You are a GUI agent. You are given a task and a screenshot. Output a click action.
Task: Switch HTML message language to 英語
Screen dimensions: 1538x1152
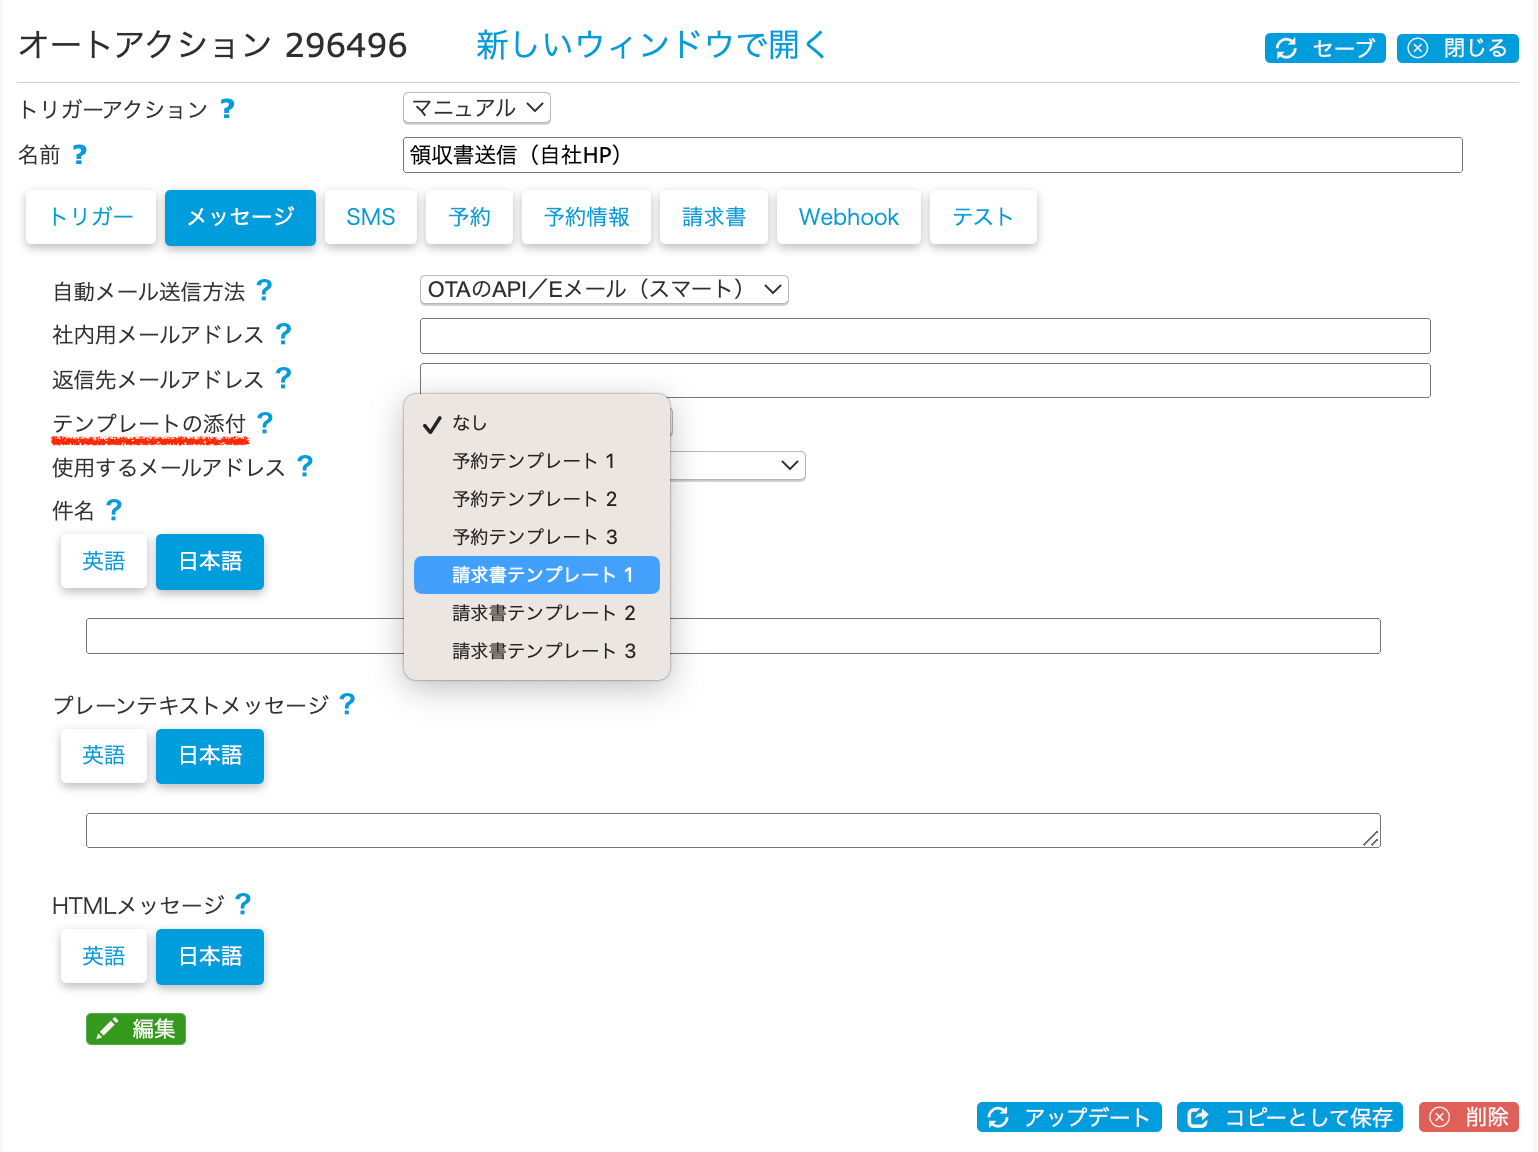point(104,957)
